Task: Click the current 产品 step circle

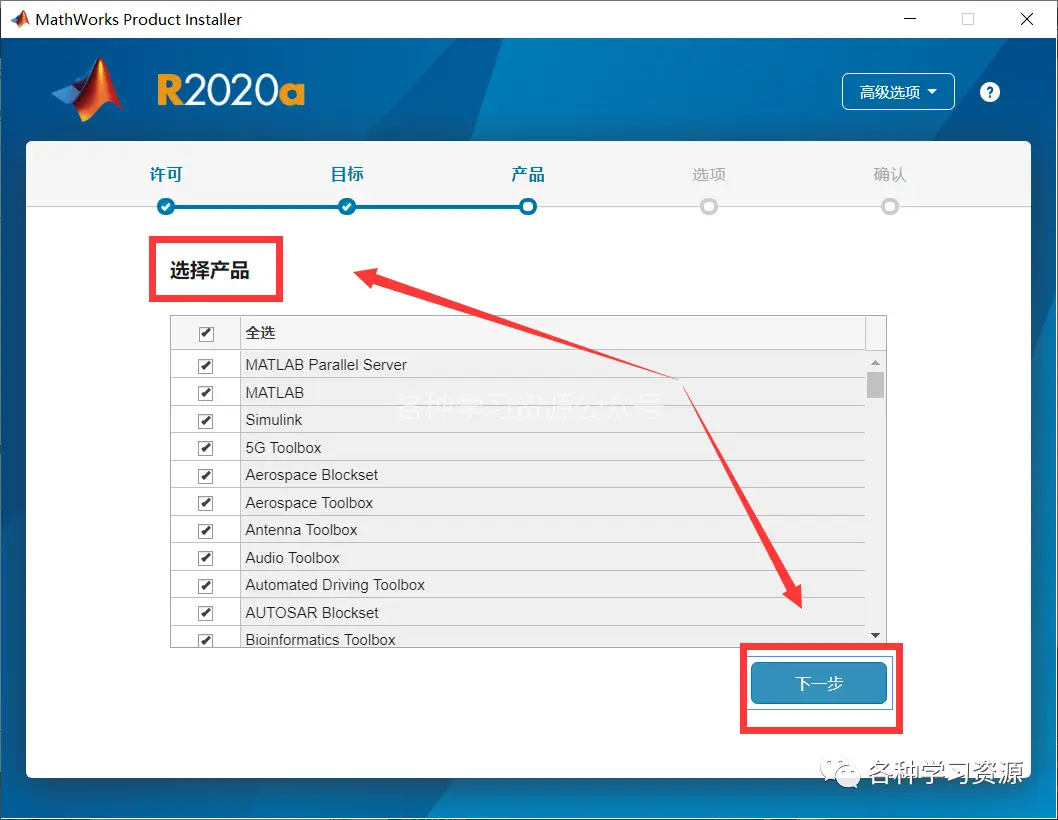Action: tap(528, 207)
